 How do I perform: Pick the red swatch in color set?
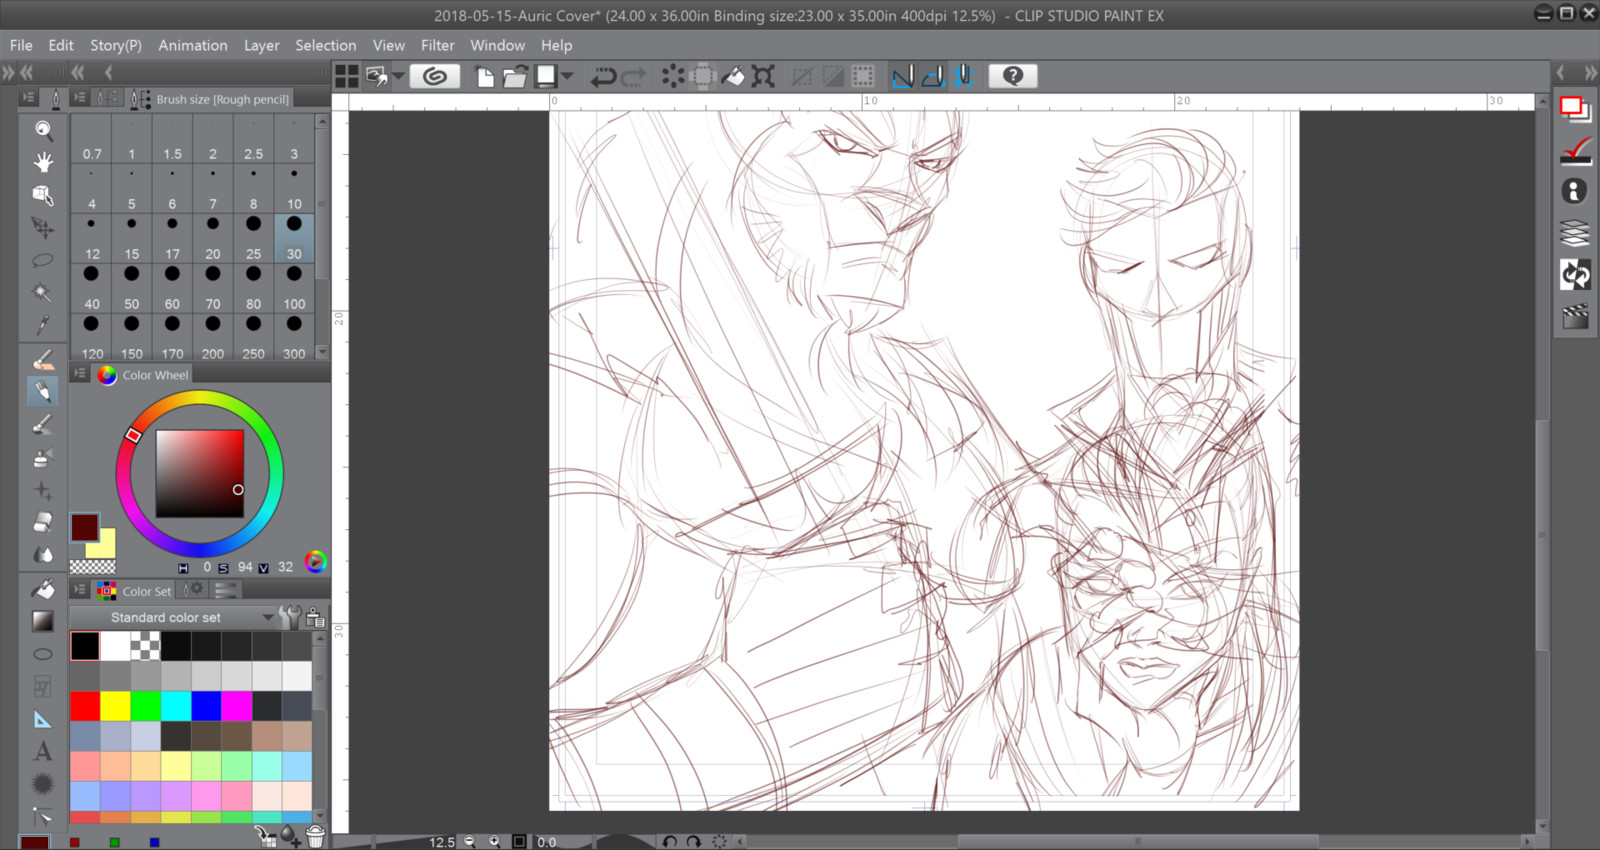[x=85, y=706]
